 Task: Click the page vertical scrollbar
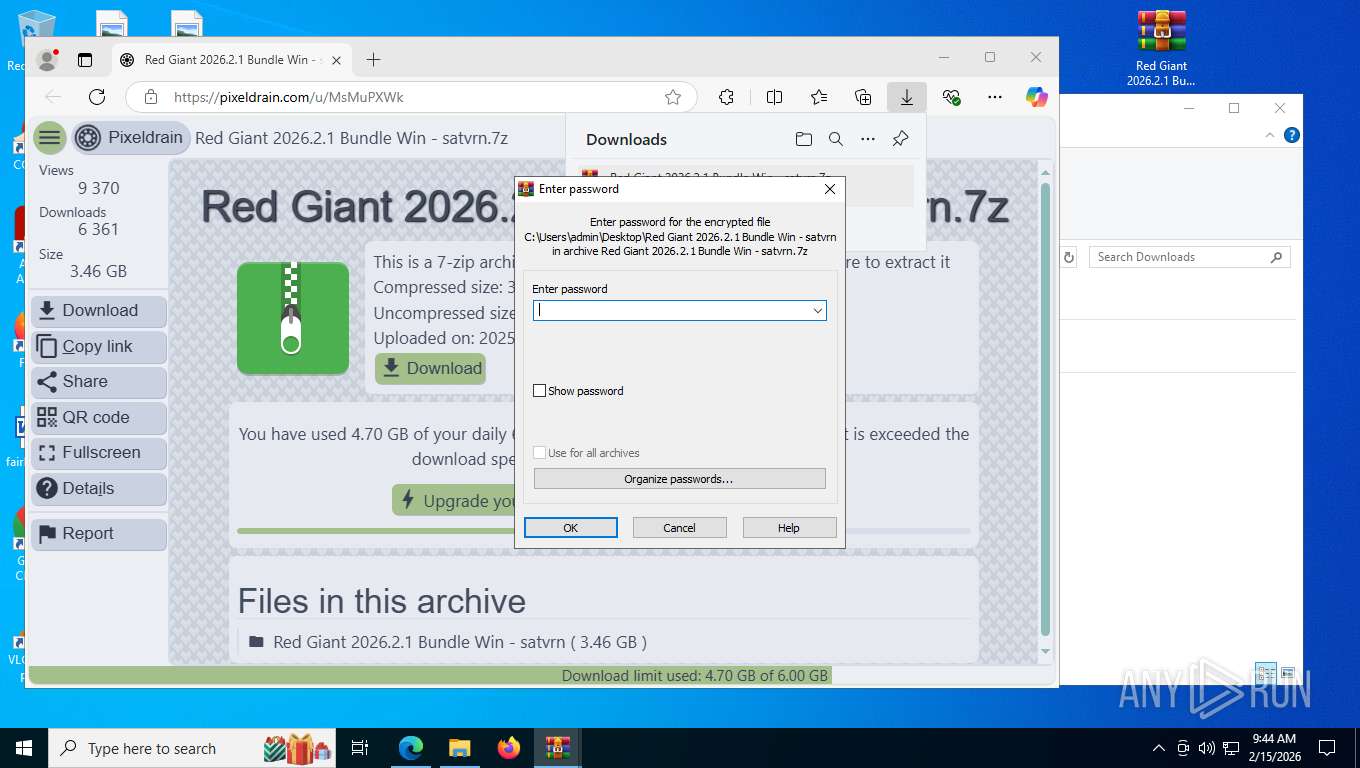pyautogui.click(x=1046, y=410)
